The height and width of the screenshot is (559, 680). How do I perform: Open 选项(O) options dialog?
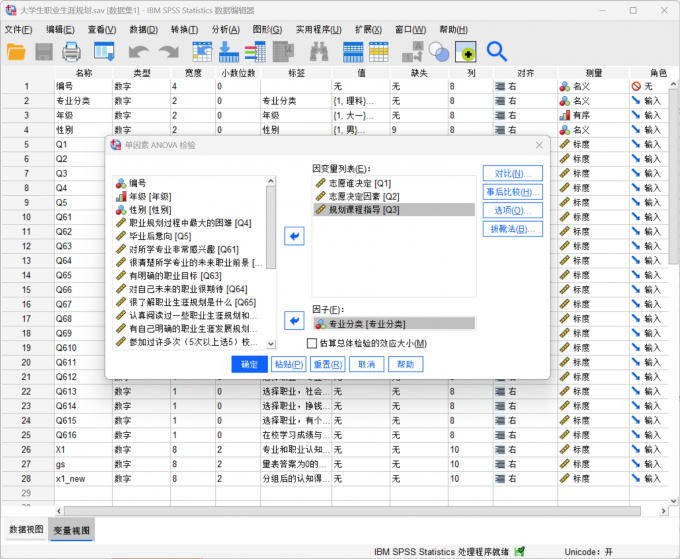(x=513, y=210)
